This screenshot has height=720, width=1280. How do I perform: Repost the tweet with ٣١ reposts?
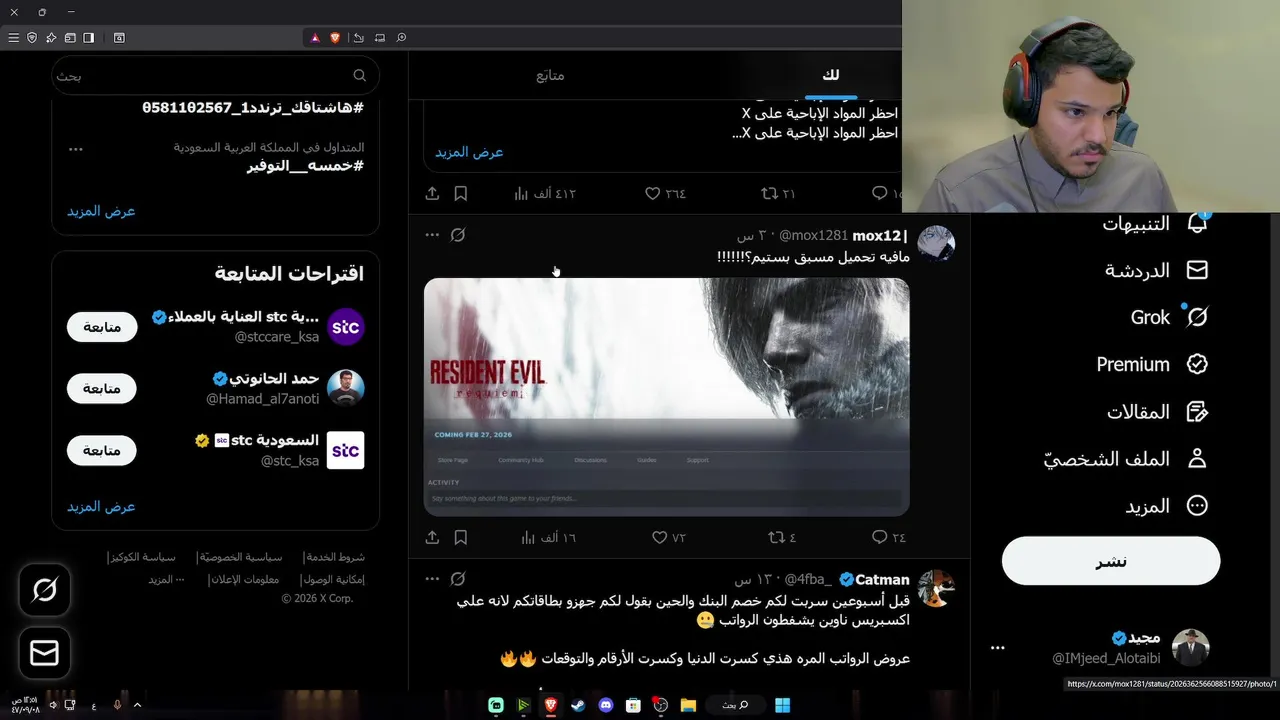point(778,193)
